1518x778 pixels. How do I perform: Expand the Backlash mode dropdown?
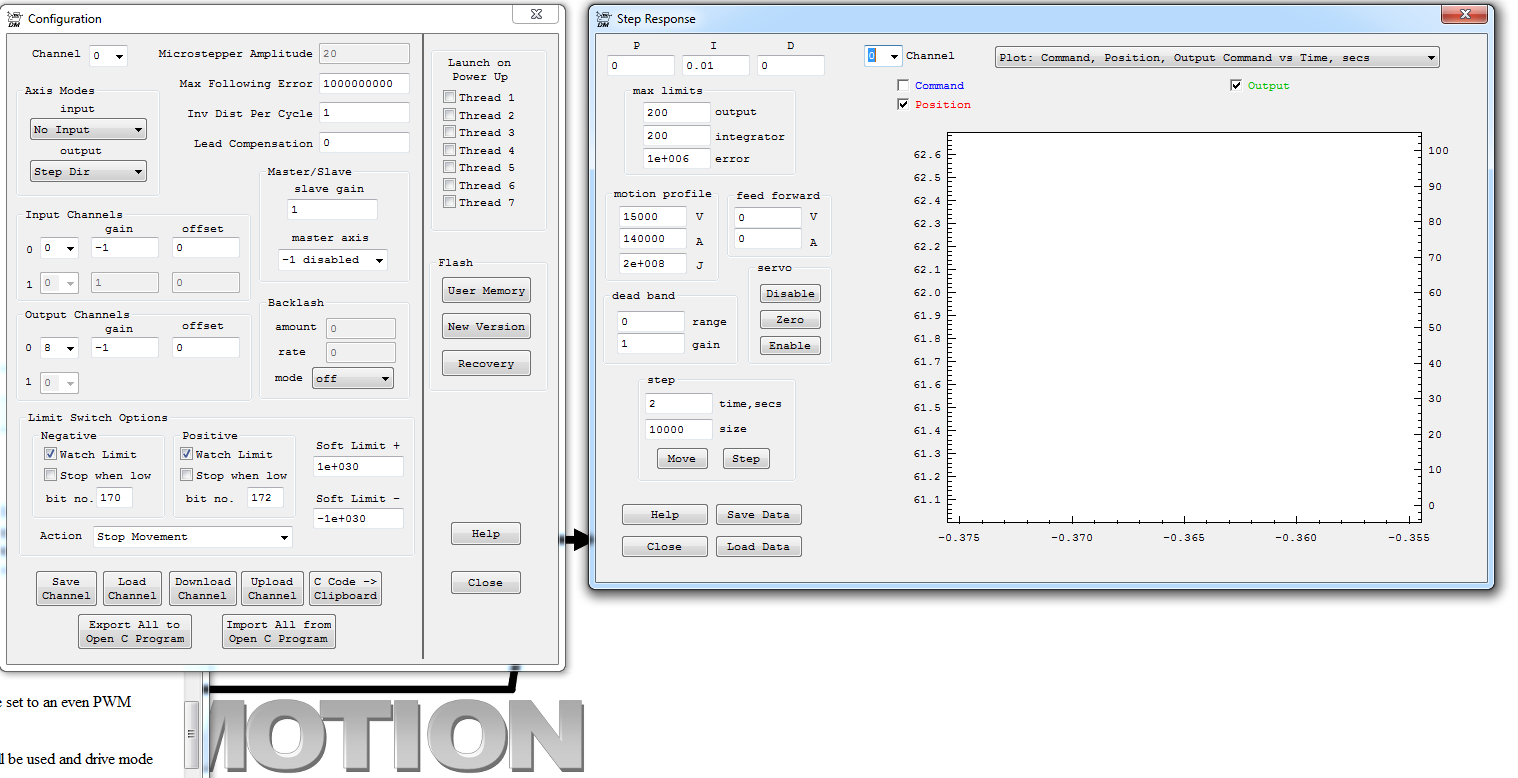point(353,379)
